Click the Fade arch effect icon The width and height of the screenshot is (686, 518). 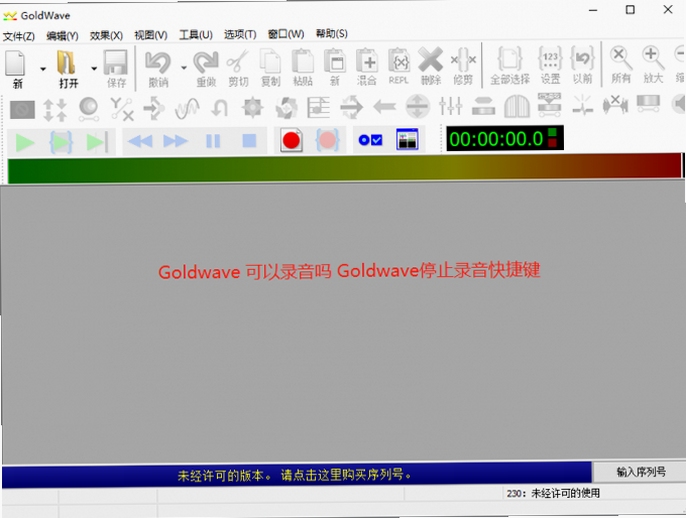517,105
